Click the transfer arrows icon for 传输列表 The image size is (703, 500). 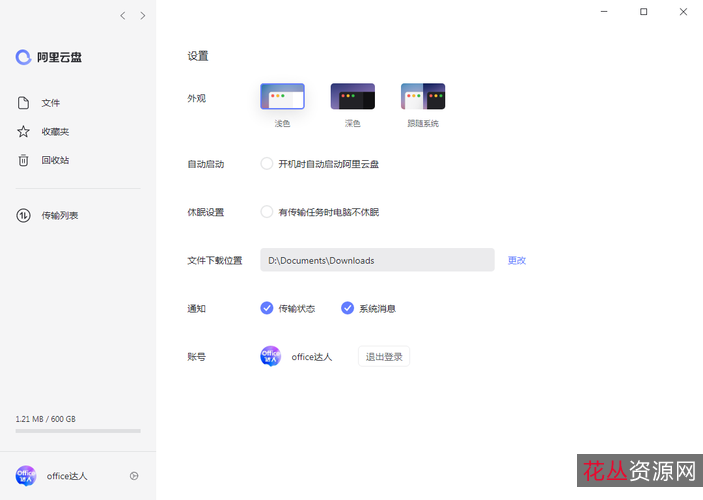click(23, 216)
